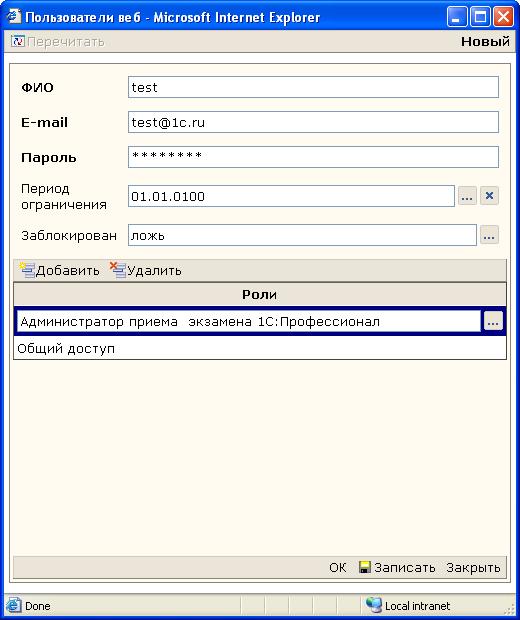520x620 pixels.
Task: Click the Заблокирован ложь value field
Action: [x=302, y=235]
